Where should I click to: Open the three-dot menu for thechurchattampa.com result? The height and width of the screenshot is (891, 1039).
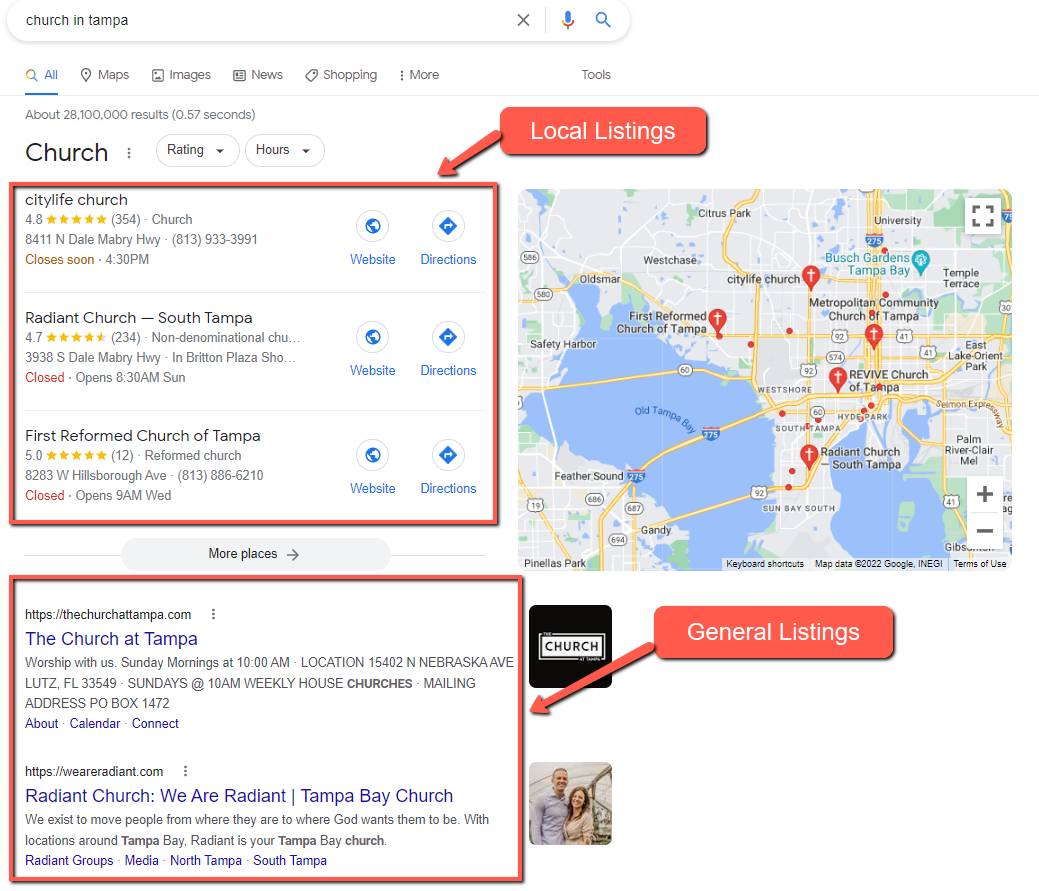(x=213, y=614)
